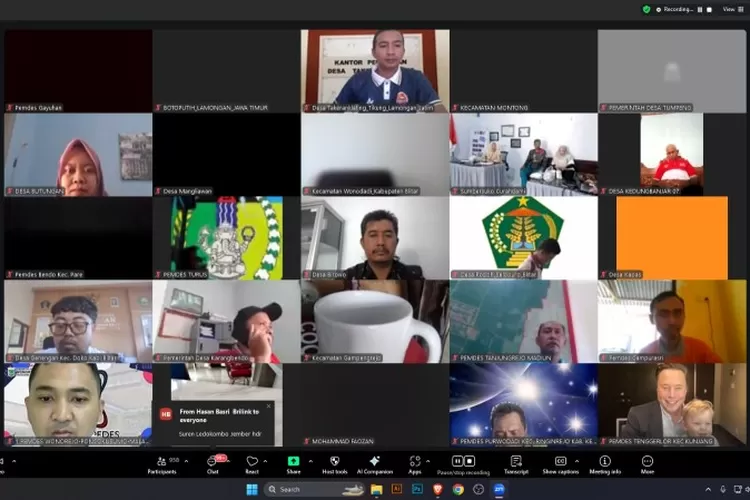Pause recording from the bottom toolbar
This screenshot has width=750, height=500.
point(457,461)
